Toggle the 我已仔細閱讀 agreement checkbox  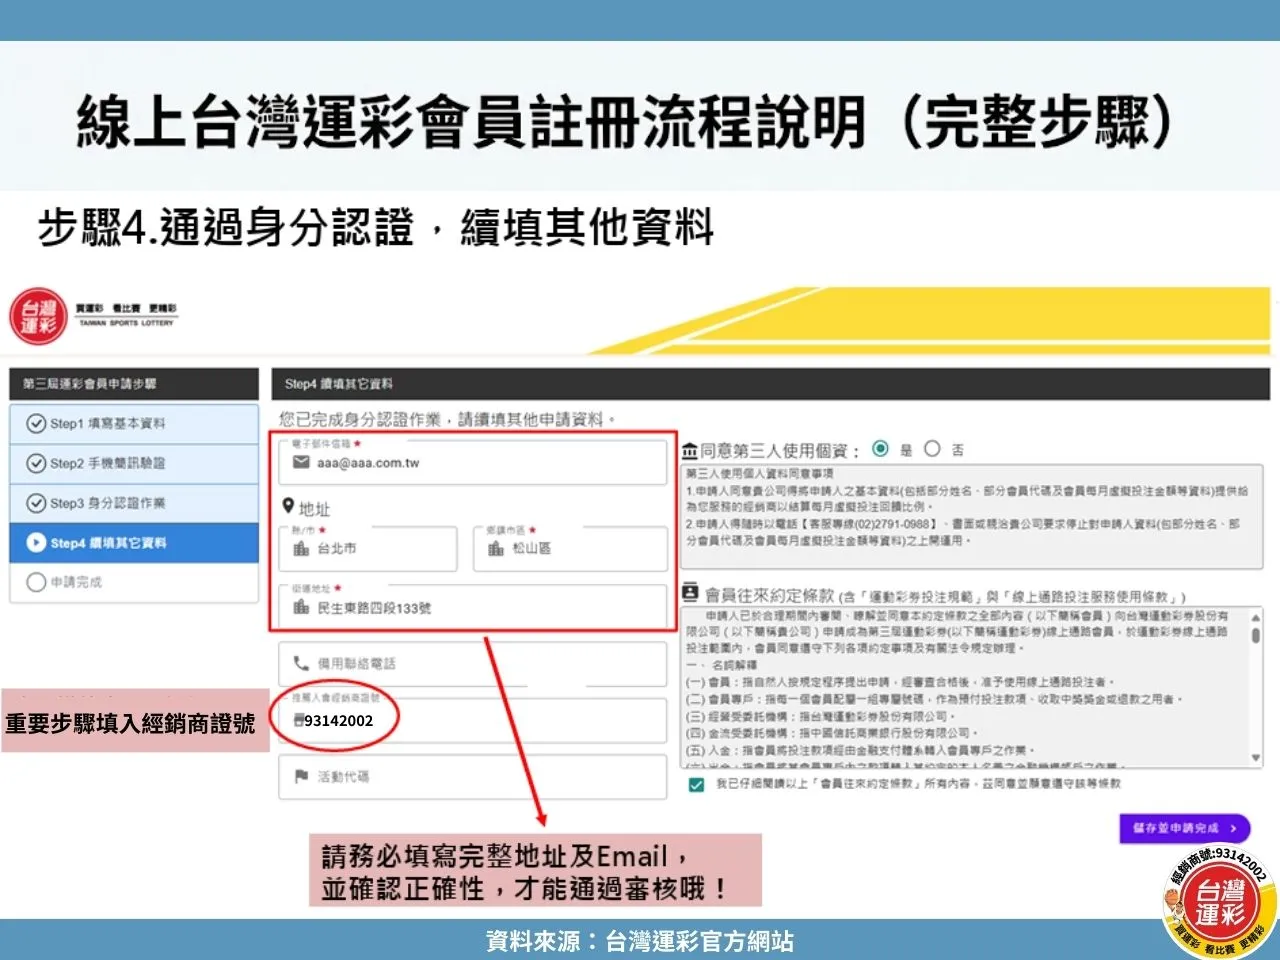[696, 785]
